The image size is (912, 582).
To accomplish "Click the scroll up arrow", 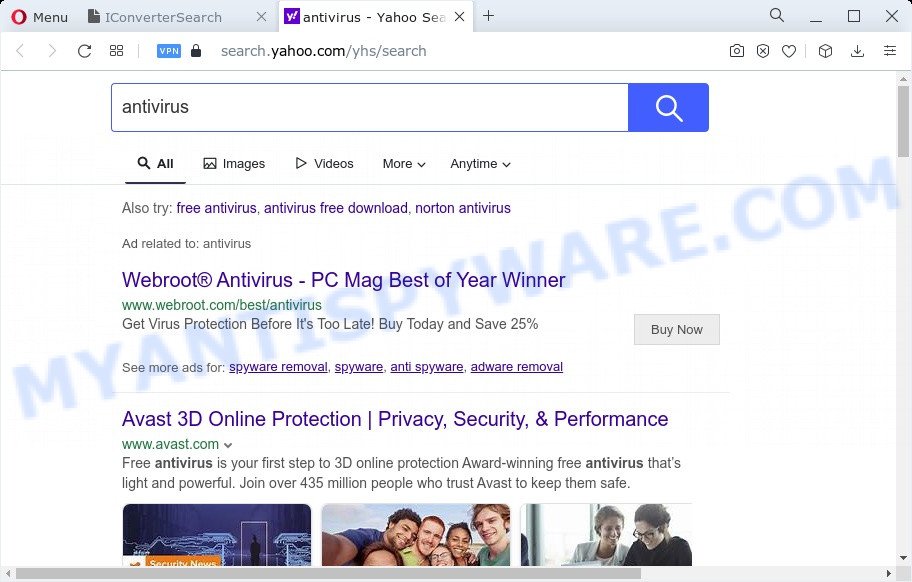I will point(903,78).
